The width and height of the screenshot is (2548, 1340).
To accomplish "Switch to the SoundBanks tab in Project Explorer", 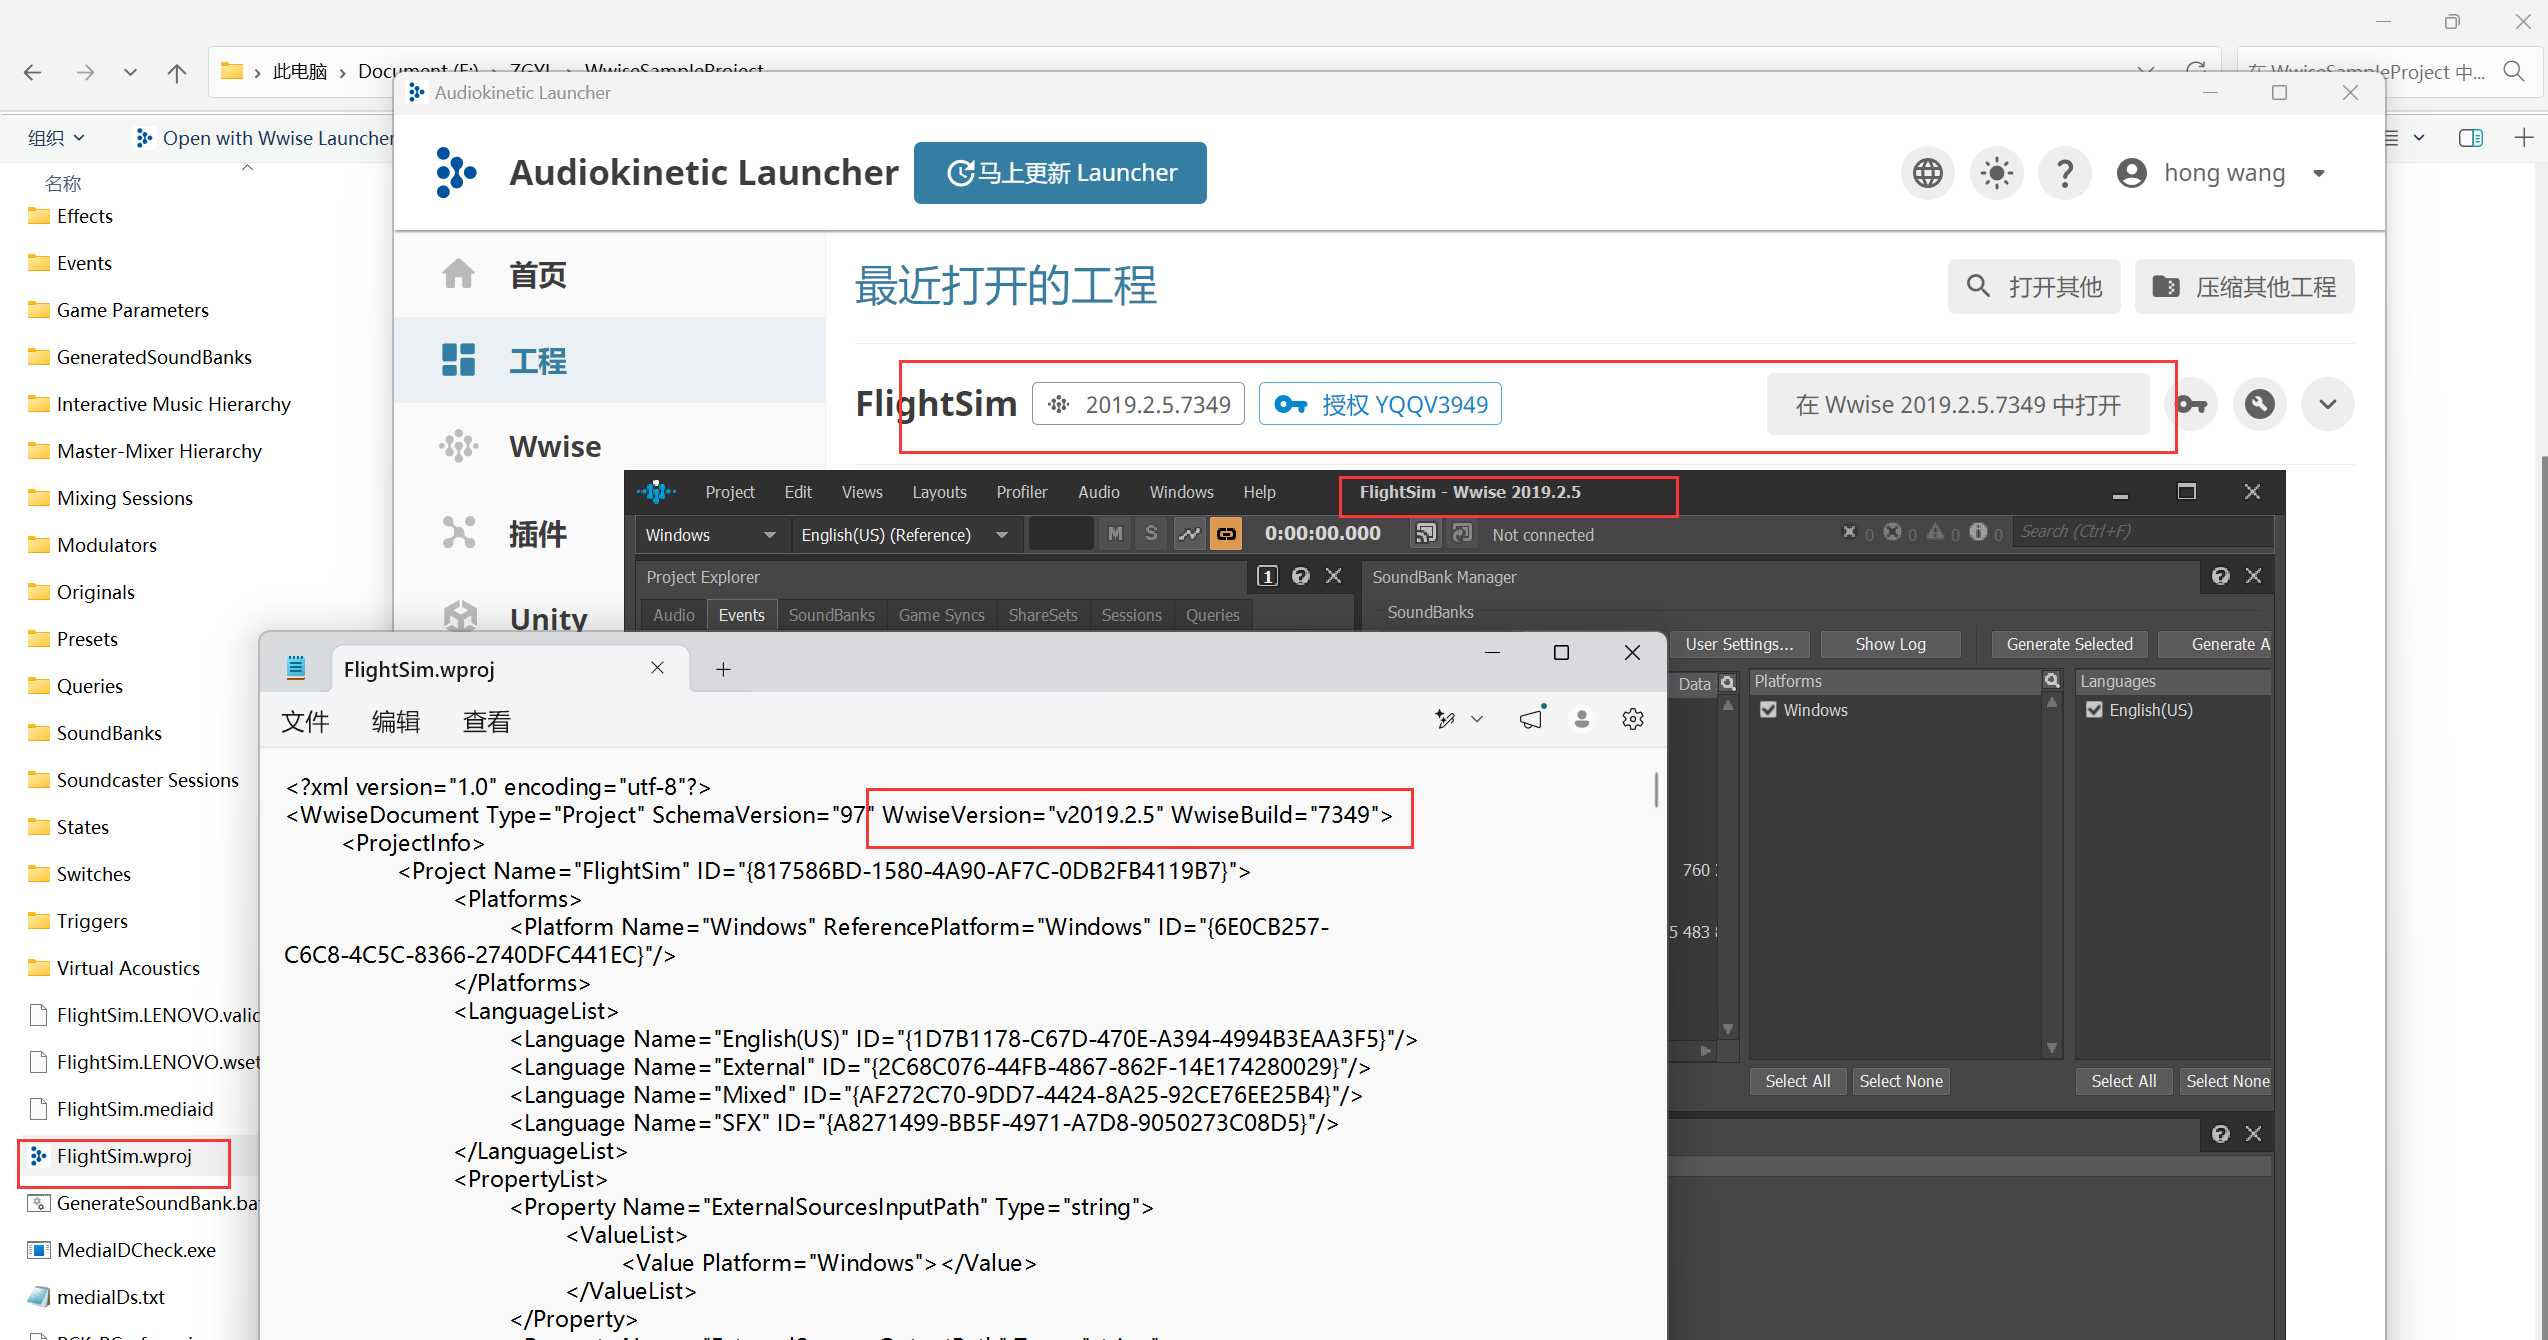I will [x=831, y=615].
